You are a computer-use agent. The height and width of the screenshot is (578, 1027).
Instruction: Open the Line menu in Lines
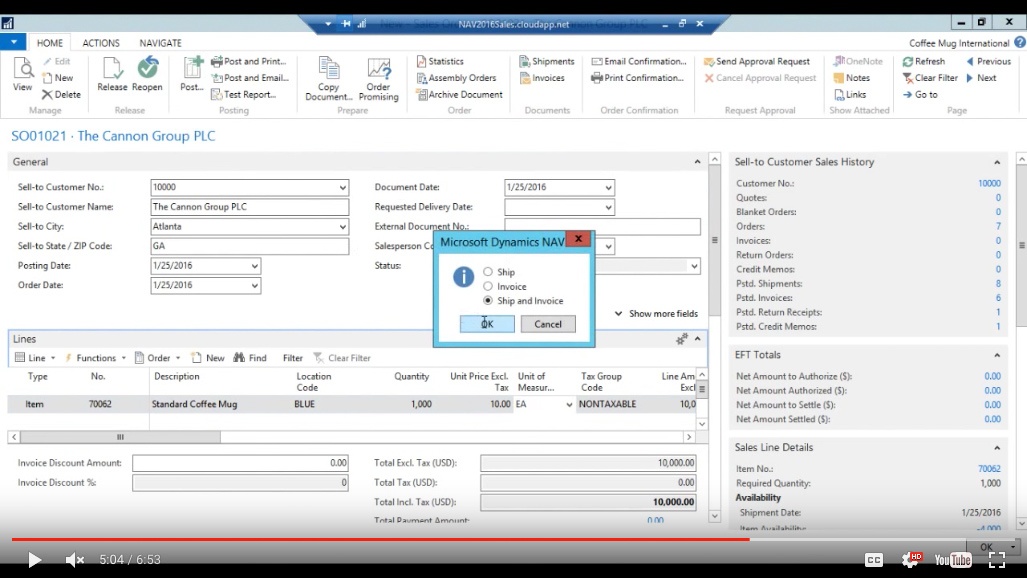[35, 358]
